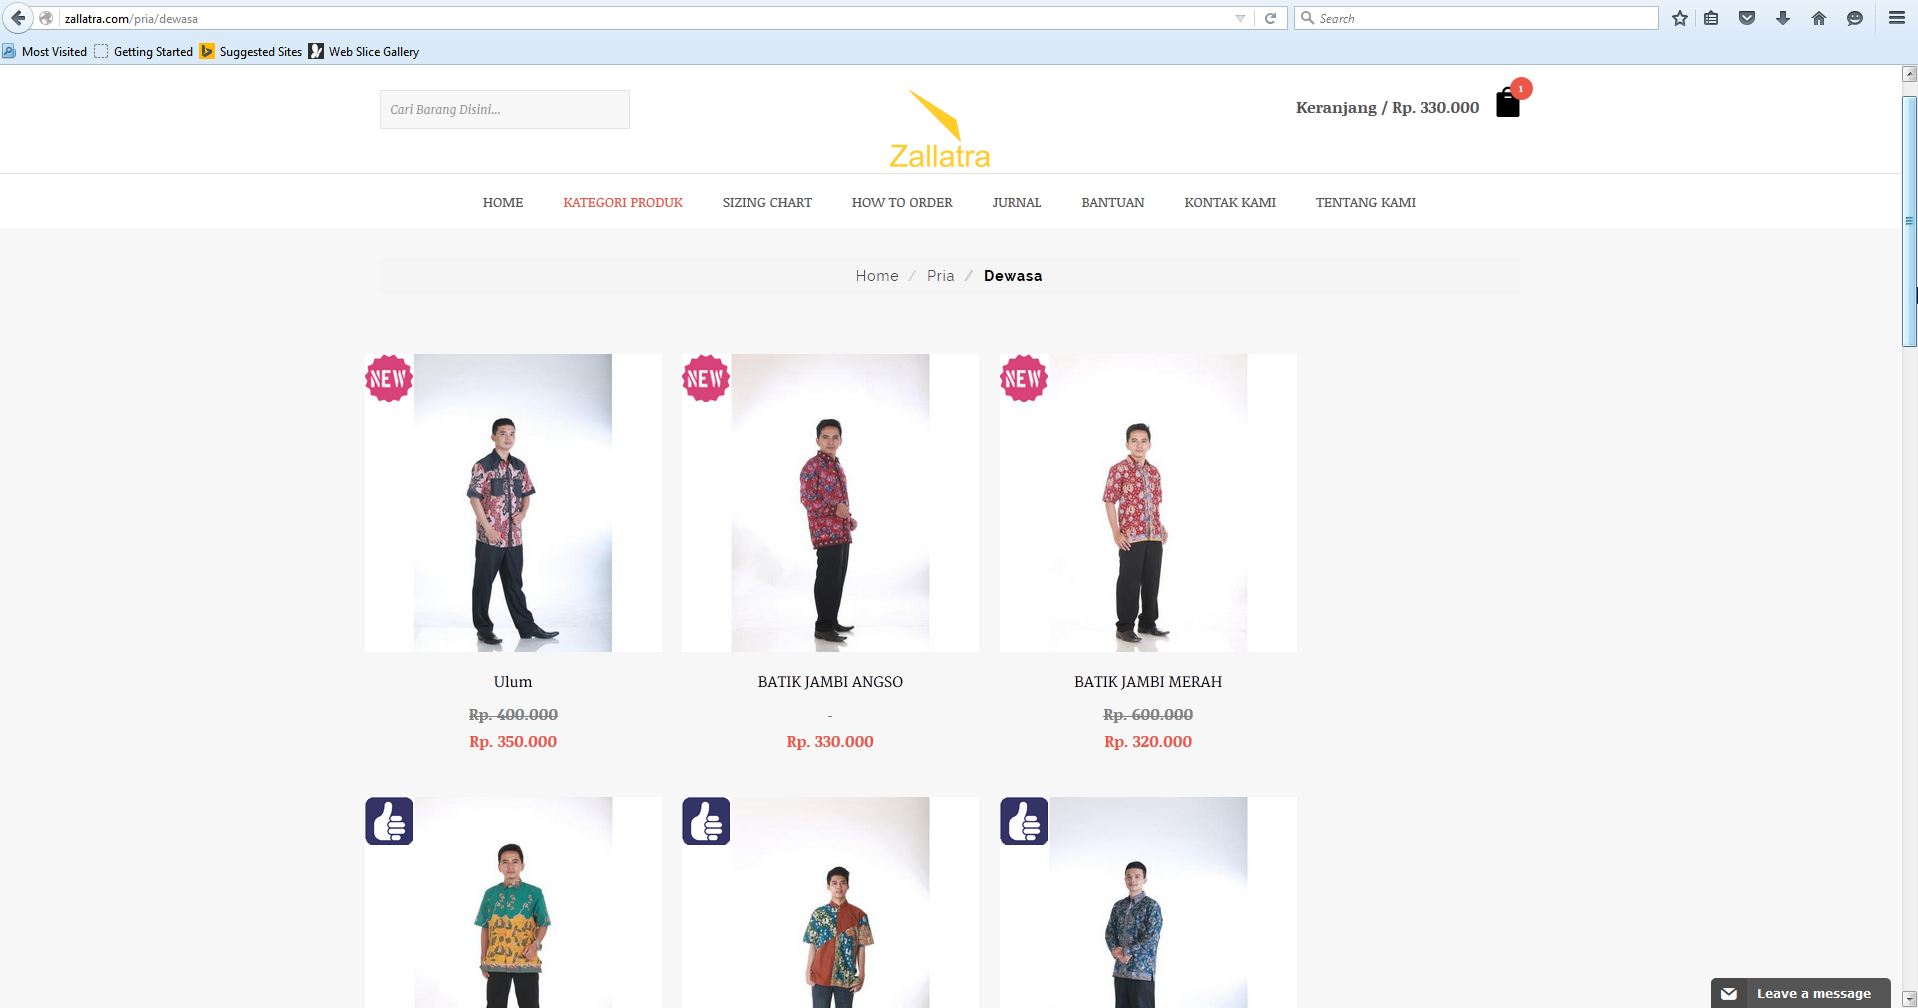Click the Zallatra logo

coord(939,129)
